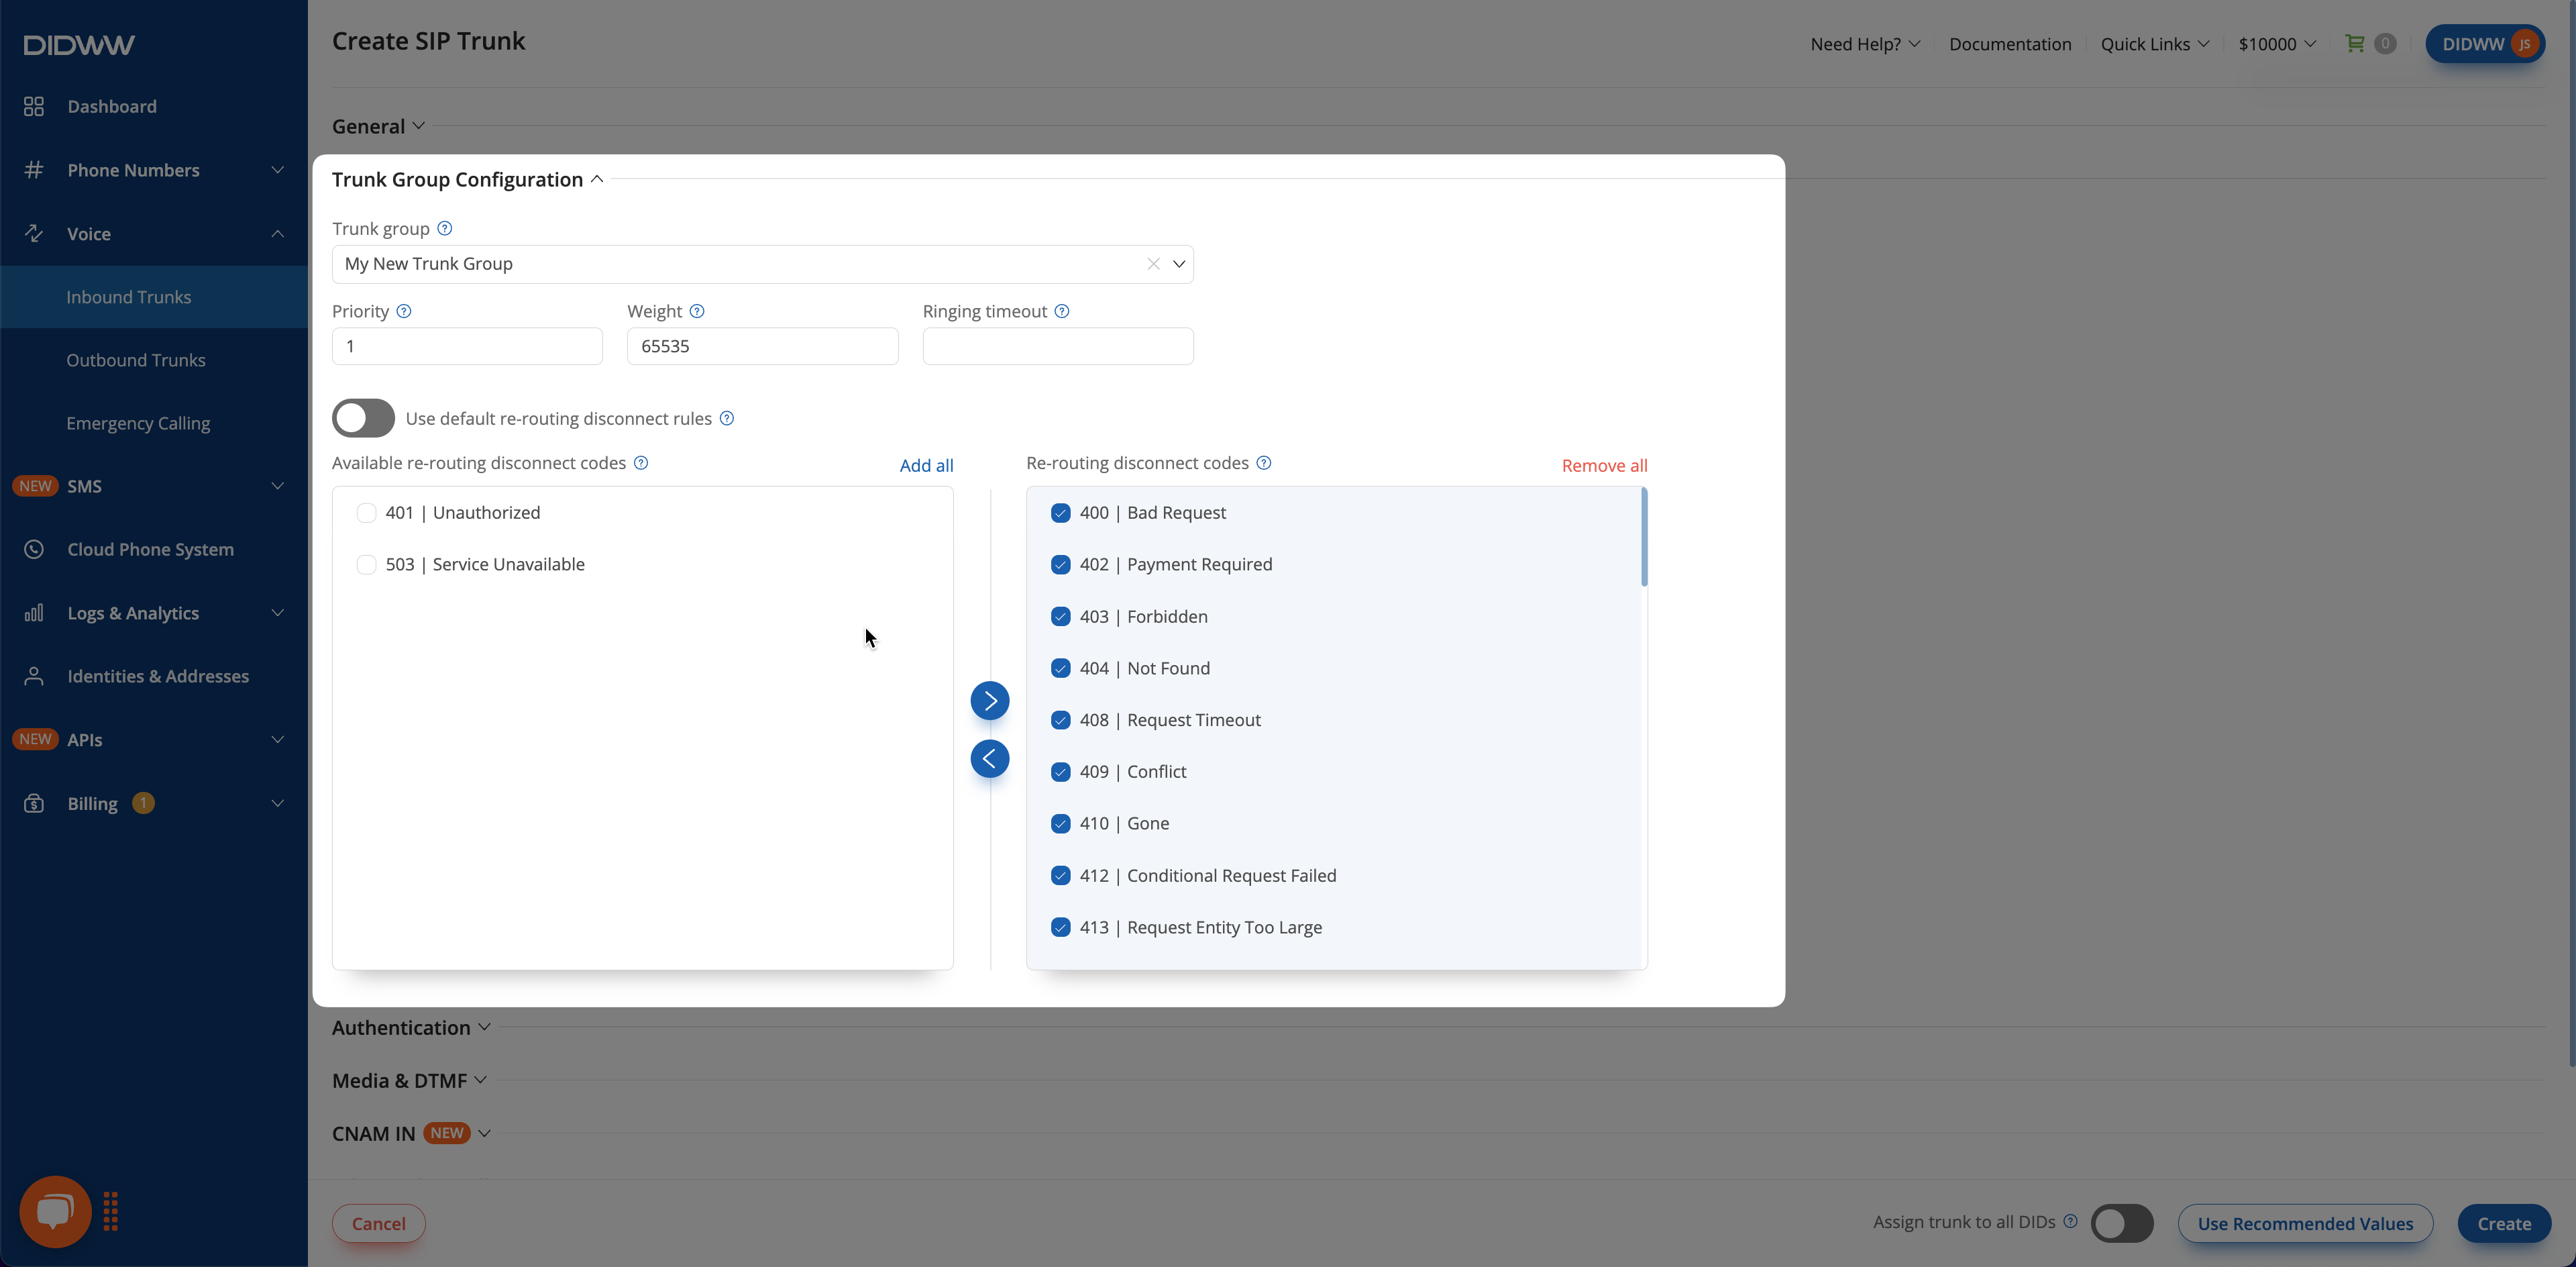Click the Weight input field
This screenshot has height=1267, width=2576.
762,346
